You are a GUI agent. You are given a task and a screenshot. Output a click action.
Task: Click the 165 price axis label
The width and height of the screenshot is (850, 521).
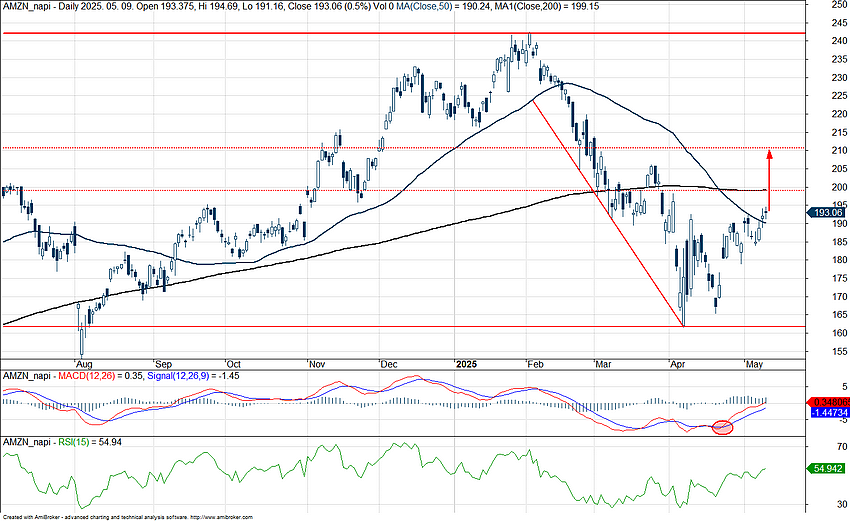(x=839, y=314)
